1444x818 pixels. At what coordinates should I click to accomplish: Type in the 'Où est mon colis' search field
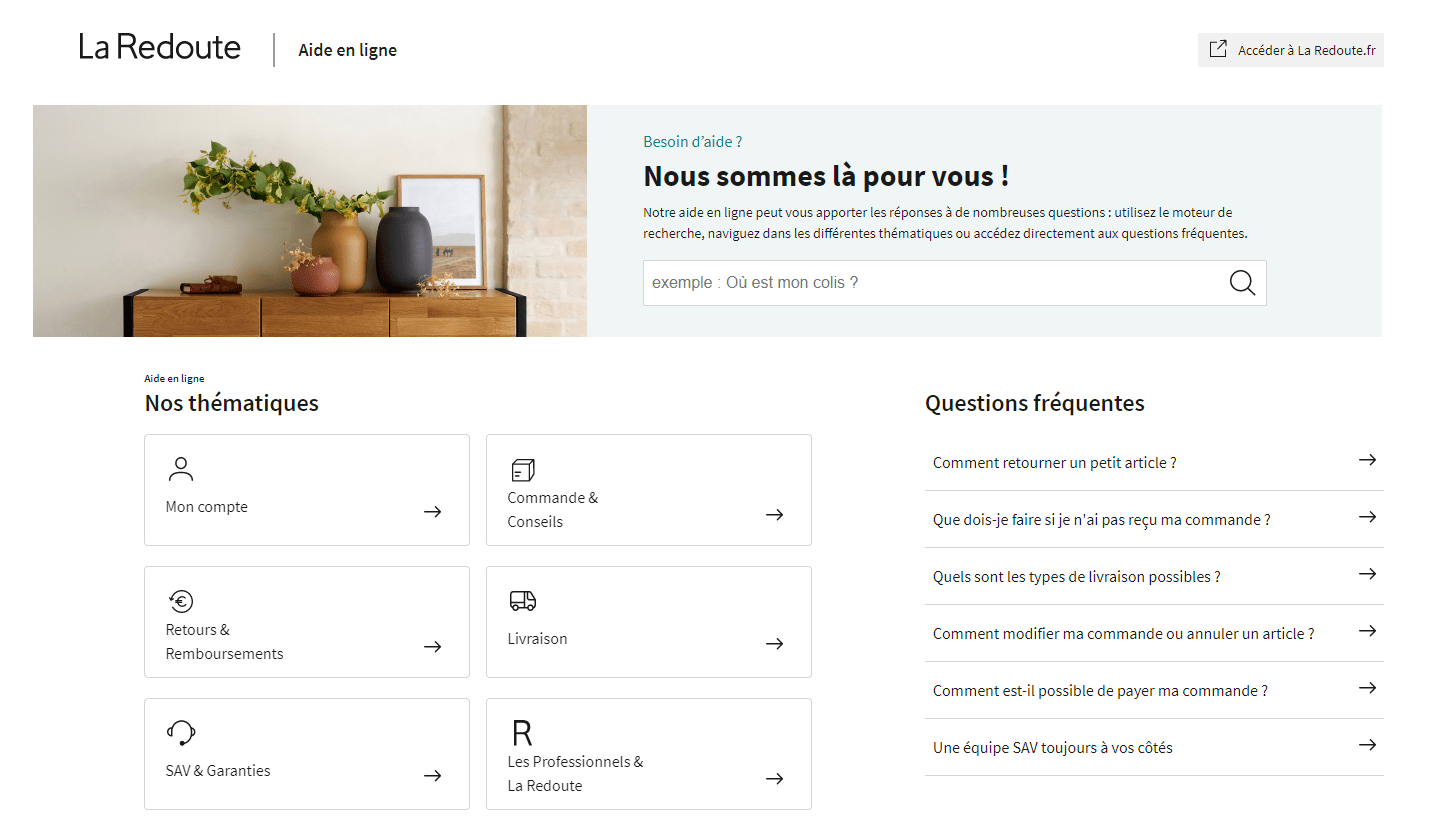(930, 283)
